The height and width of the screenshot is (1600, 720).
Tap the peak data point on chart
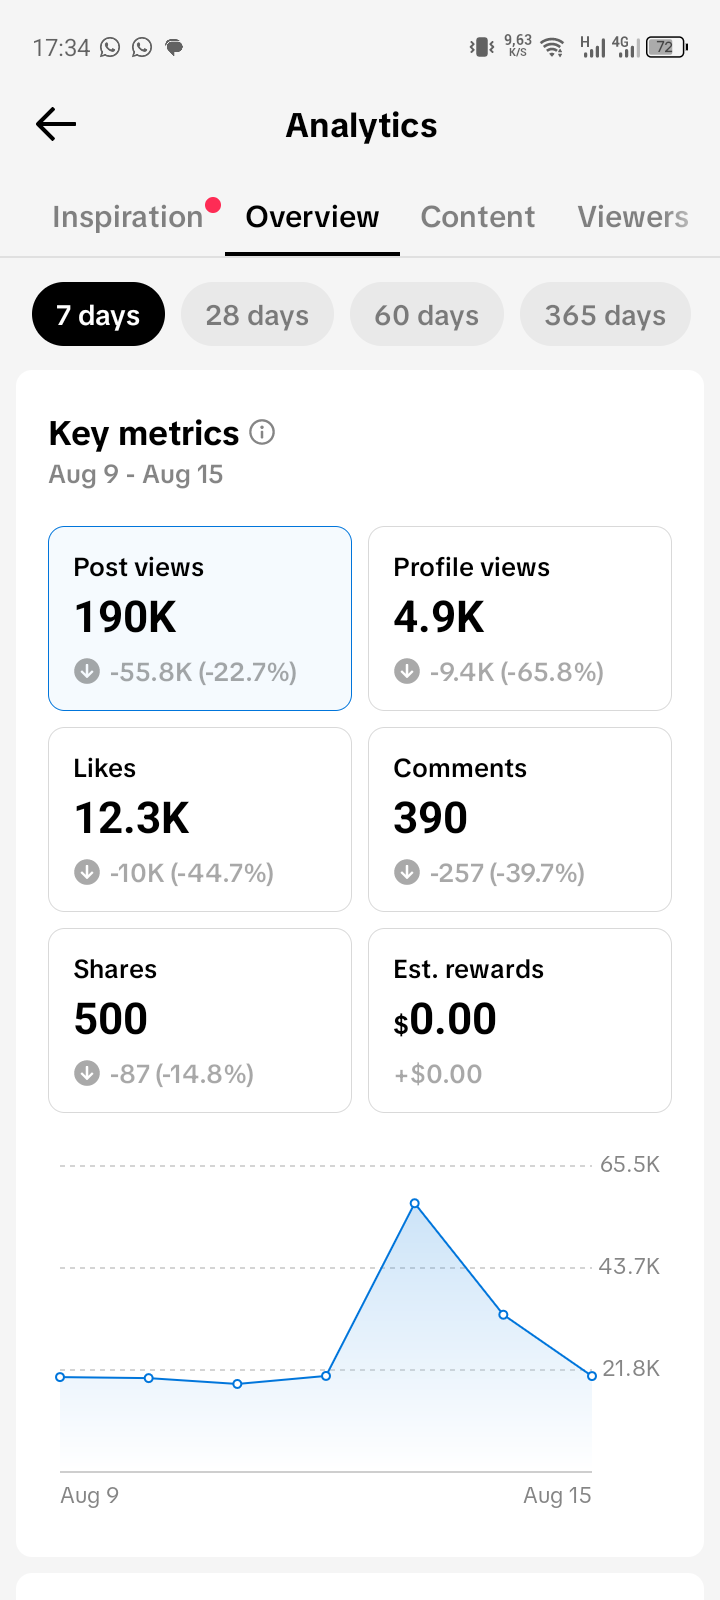pos(415,1203)
